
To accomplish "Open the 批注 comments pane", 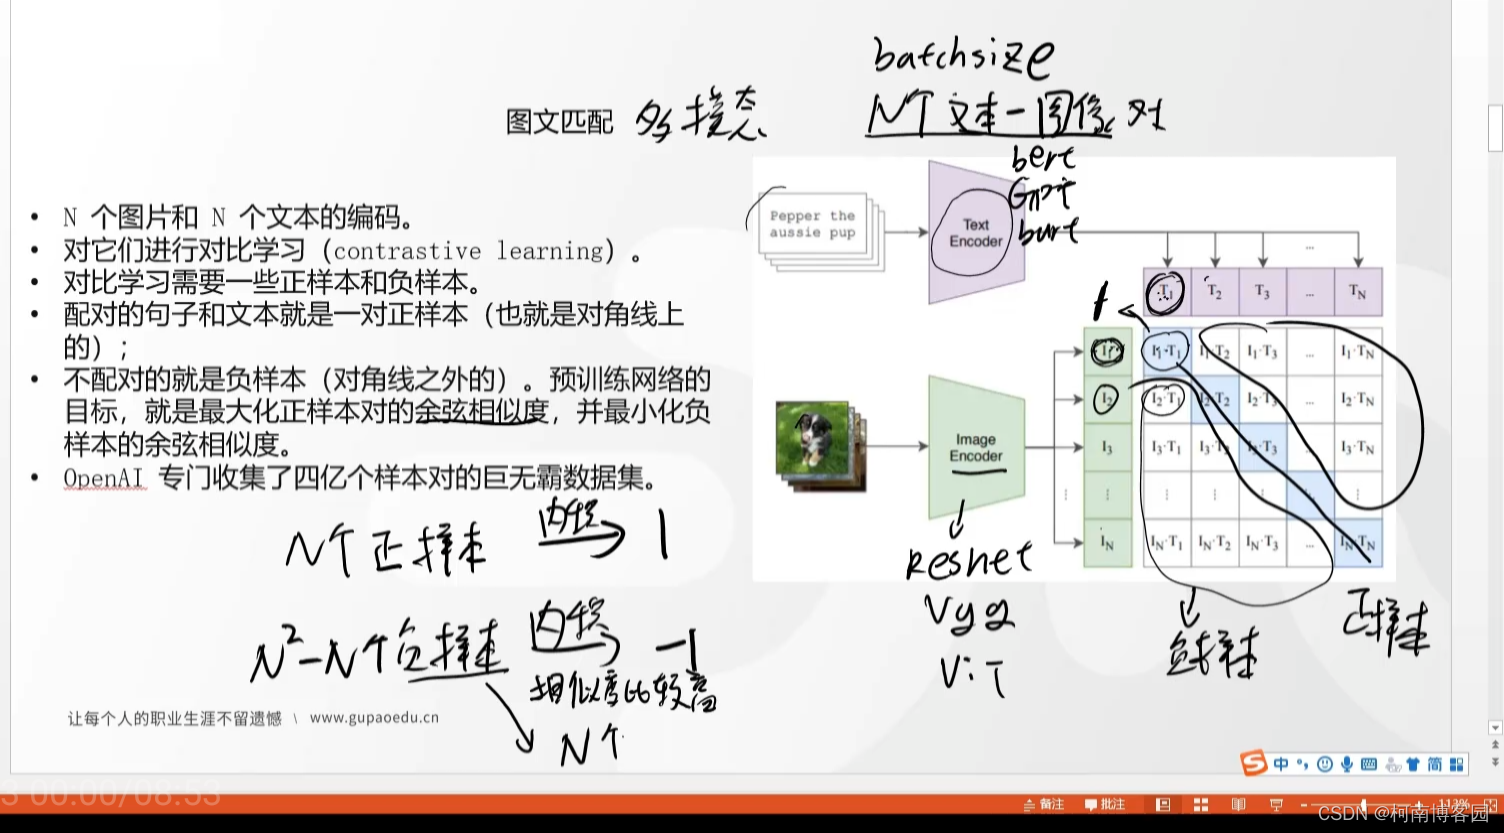I will click(1105, 804).
